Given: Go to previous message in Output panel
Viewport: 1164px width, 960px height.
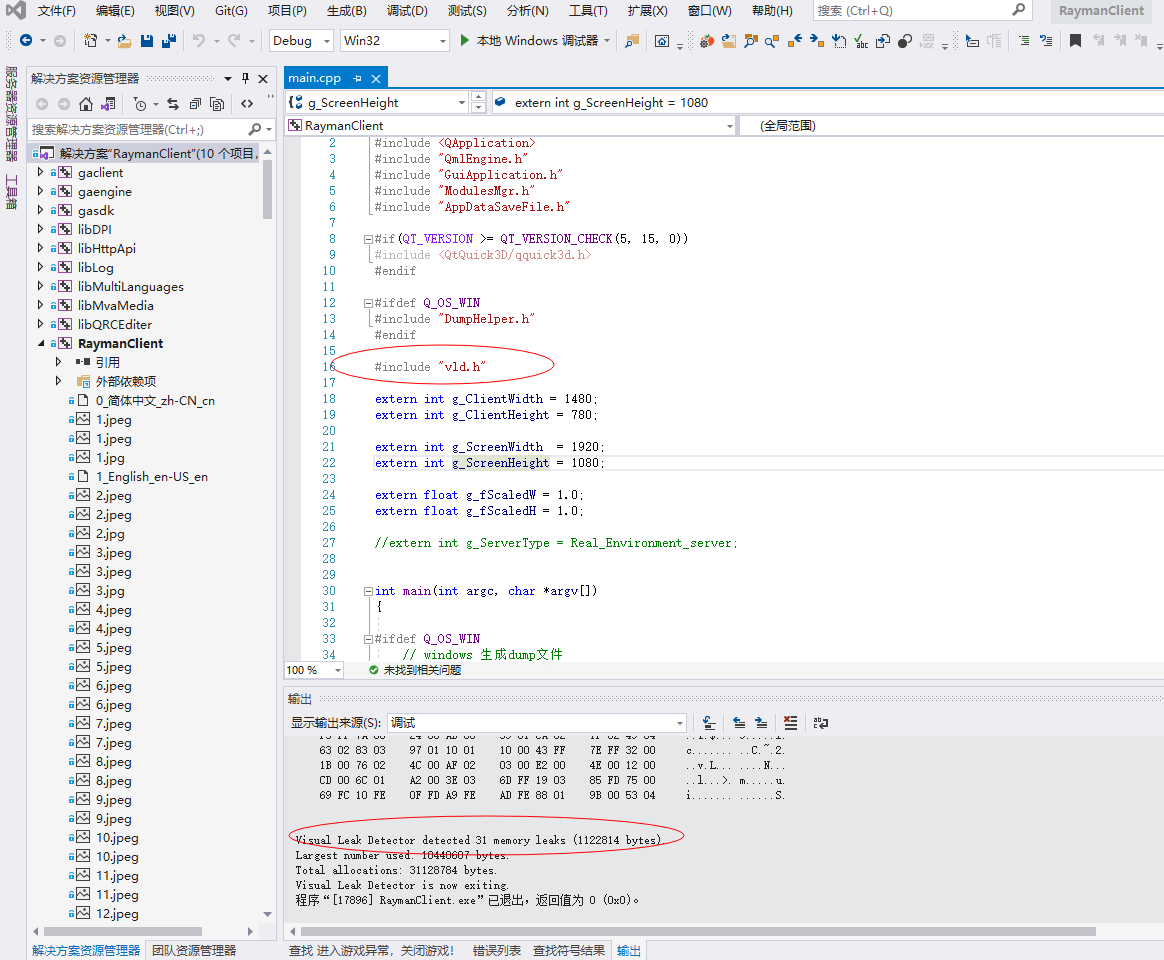Looking at the screenshot, I should (739, 722).
